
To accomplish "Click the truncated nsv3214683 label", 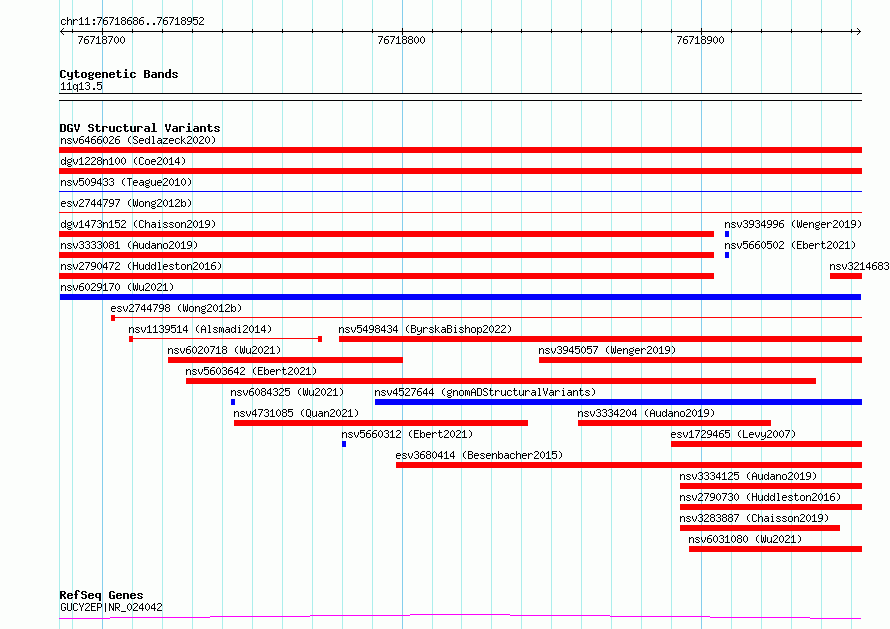I will [x=859, y=266].
